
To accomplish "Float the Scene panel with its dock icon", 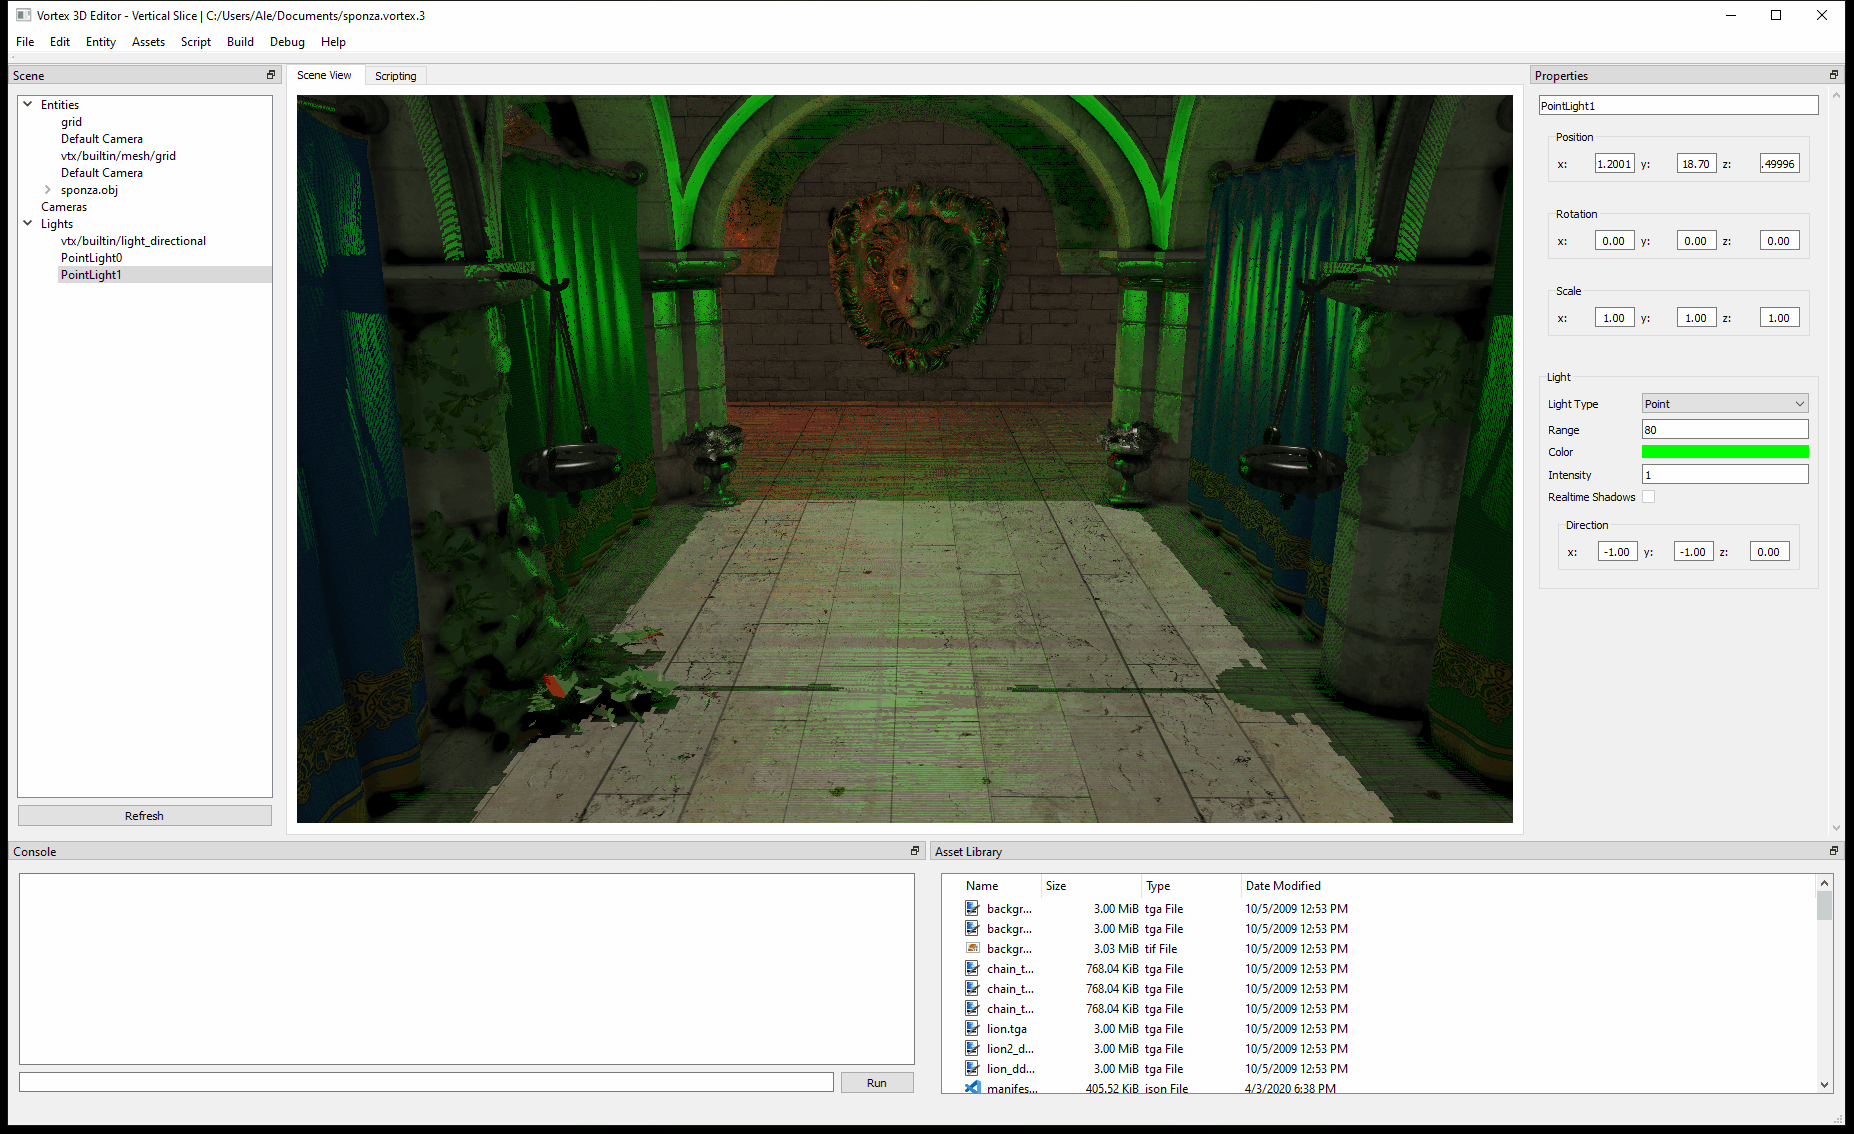I will coord(270,75).
